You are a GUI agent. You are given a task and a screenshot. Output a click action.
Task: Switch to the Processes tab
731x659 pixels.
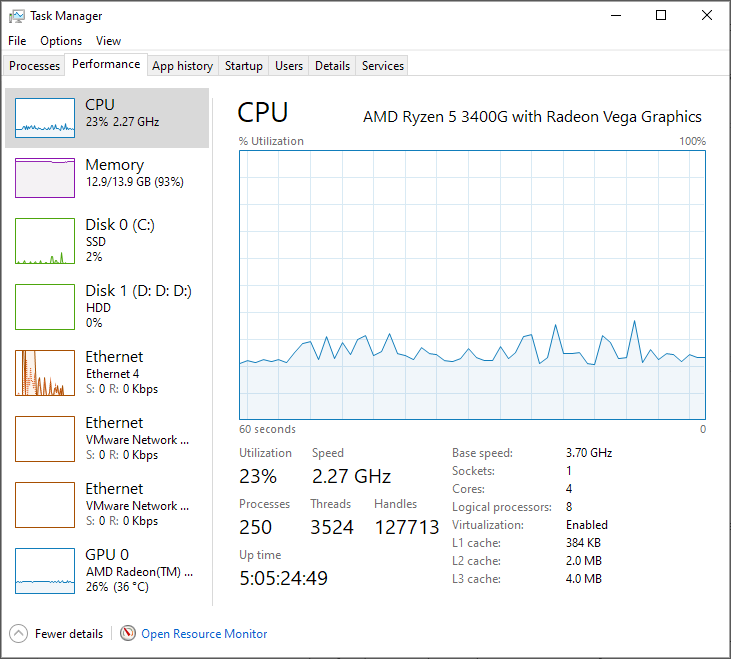click(x=35, y=66)
